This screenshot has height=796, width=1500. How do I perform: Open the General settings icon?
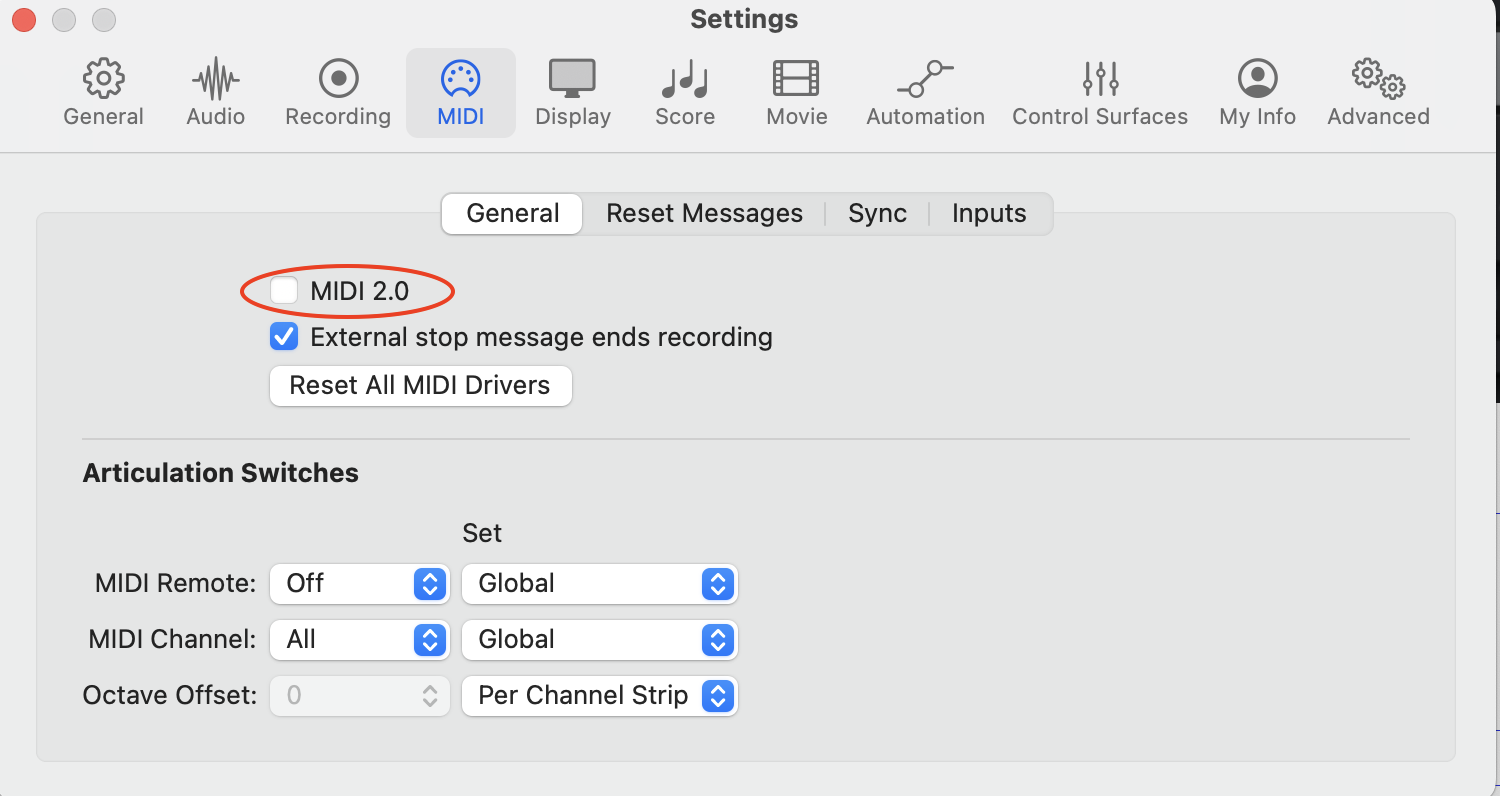tap(103, 90)
